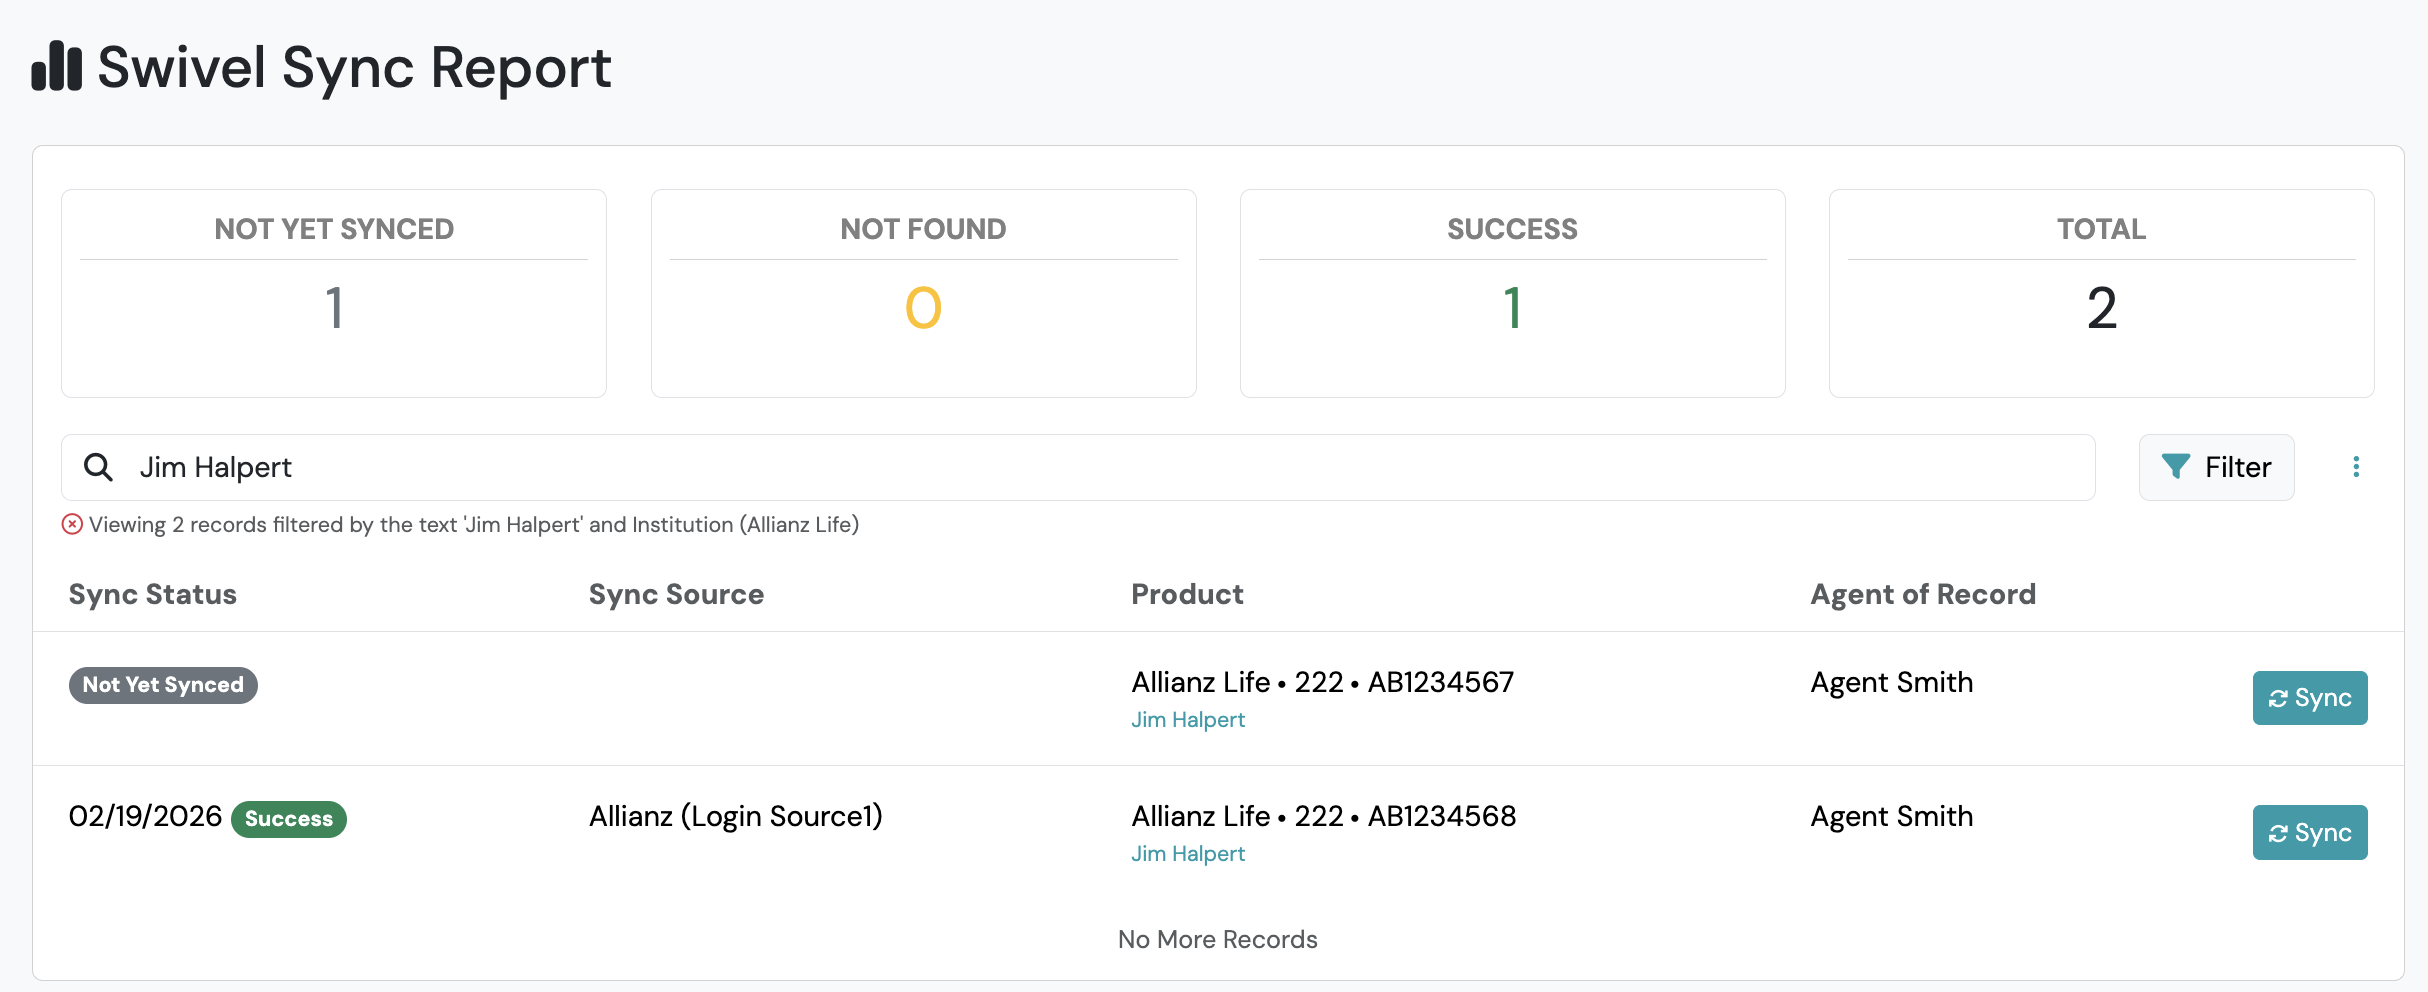Click the magnifying glass search icon
This screenshot has width=2428, height=992.
point(98,467)
